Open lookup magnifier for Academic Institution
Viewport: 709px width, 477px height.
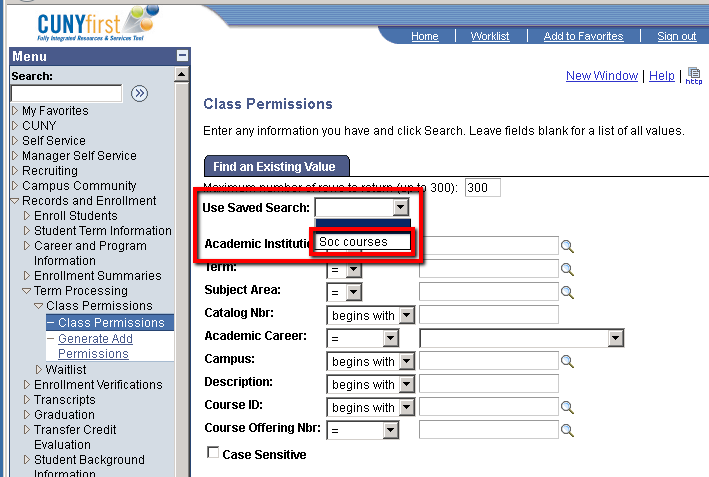pyautogui.click(x=567, y=246)
